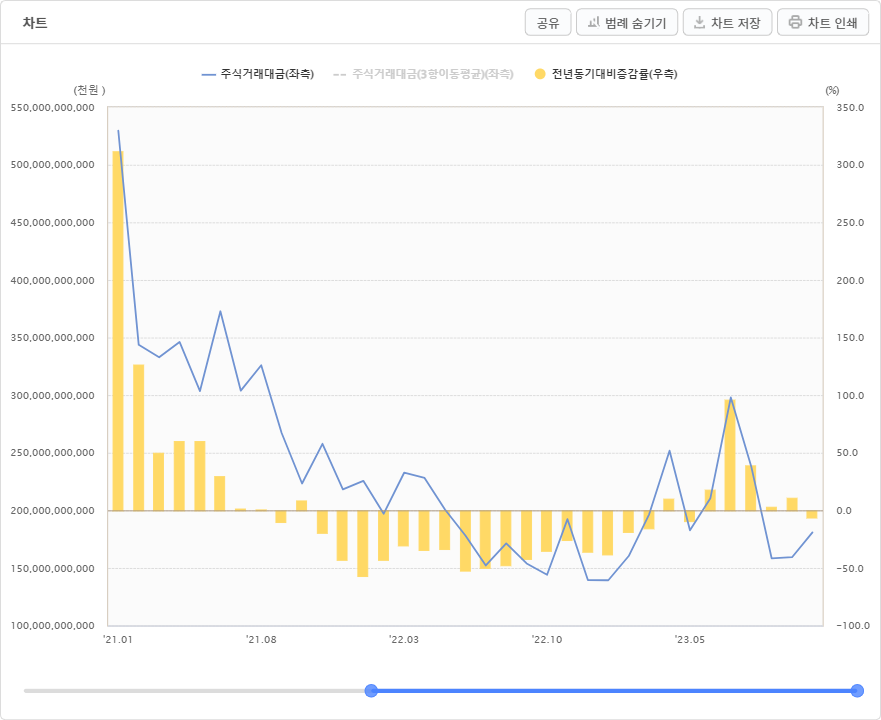Screen dimensions: 881x720
Task: Click the -100.0 right axis value
Action: 852,626
